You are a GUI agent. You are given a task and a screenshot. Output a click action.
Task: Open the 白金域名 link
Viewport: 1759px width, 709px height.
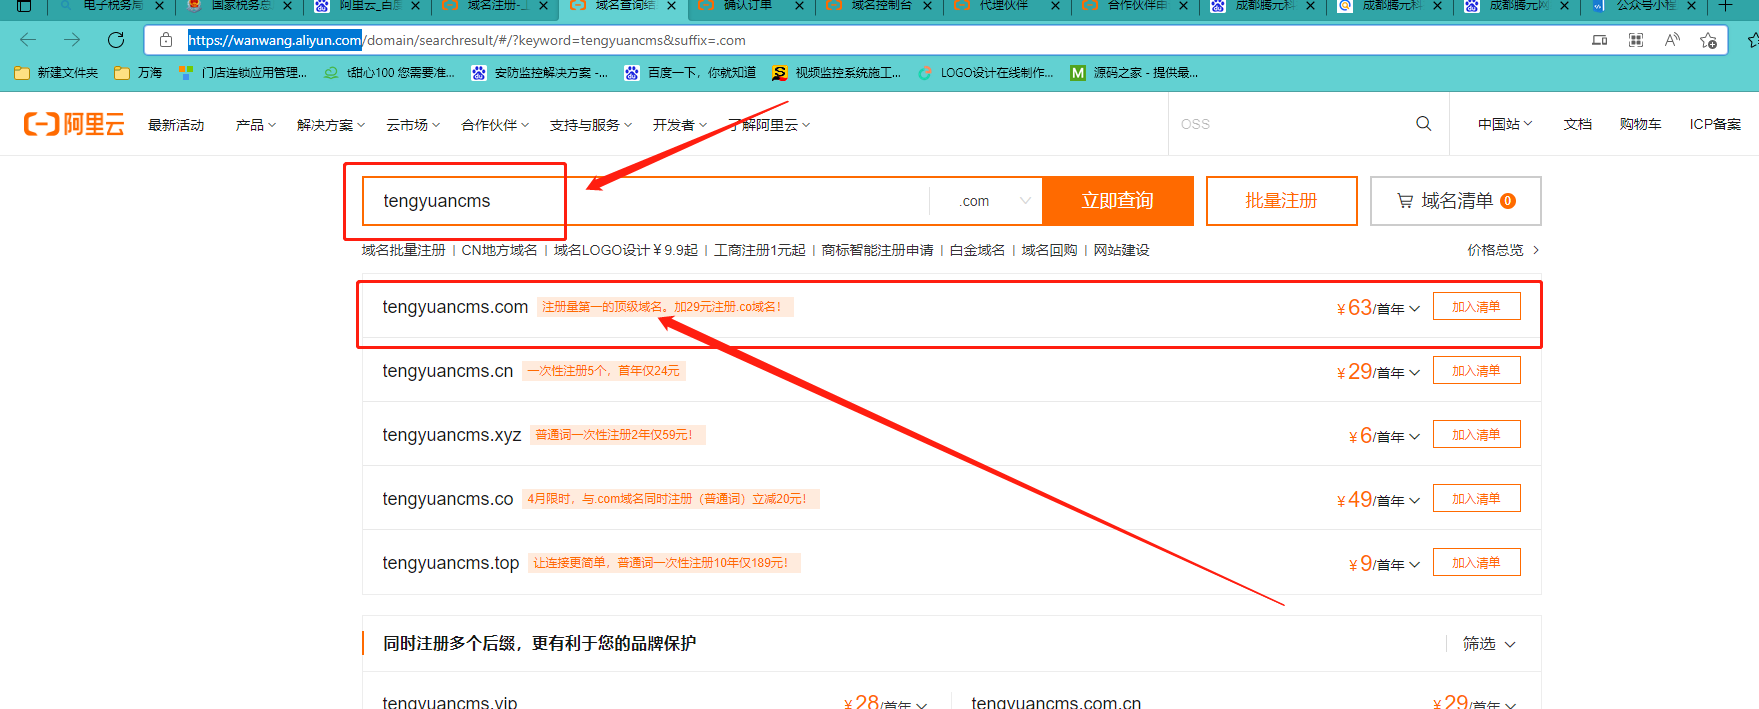click(x=977, y=250)
